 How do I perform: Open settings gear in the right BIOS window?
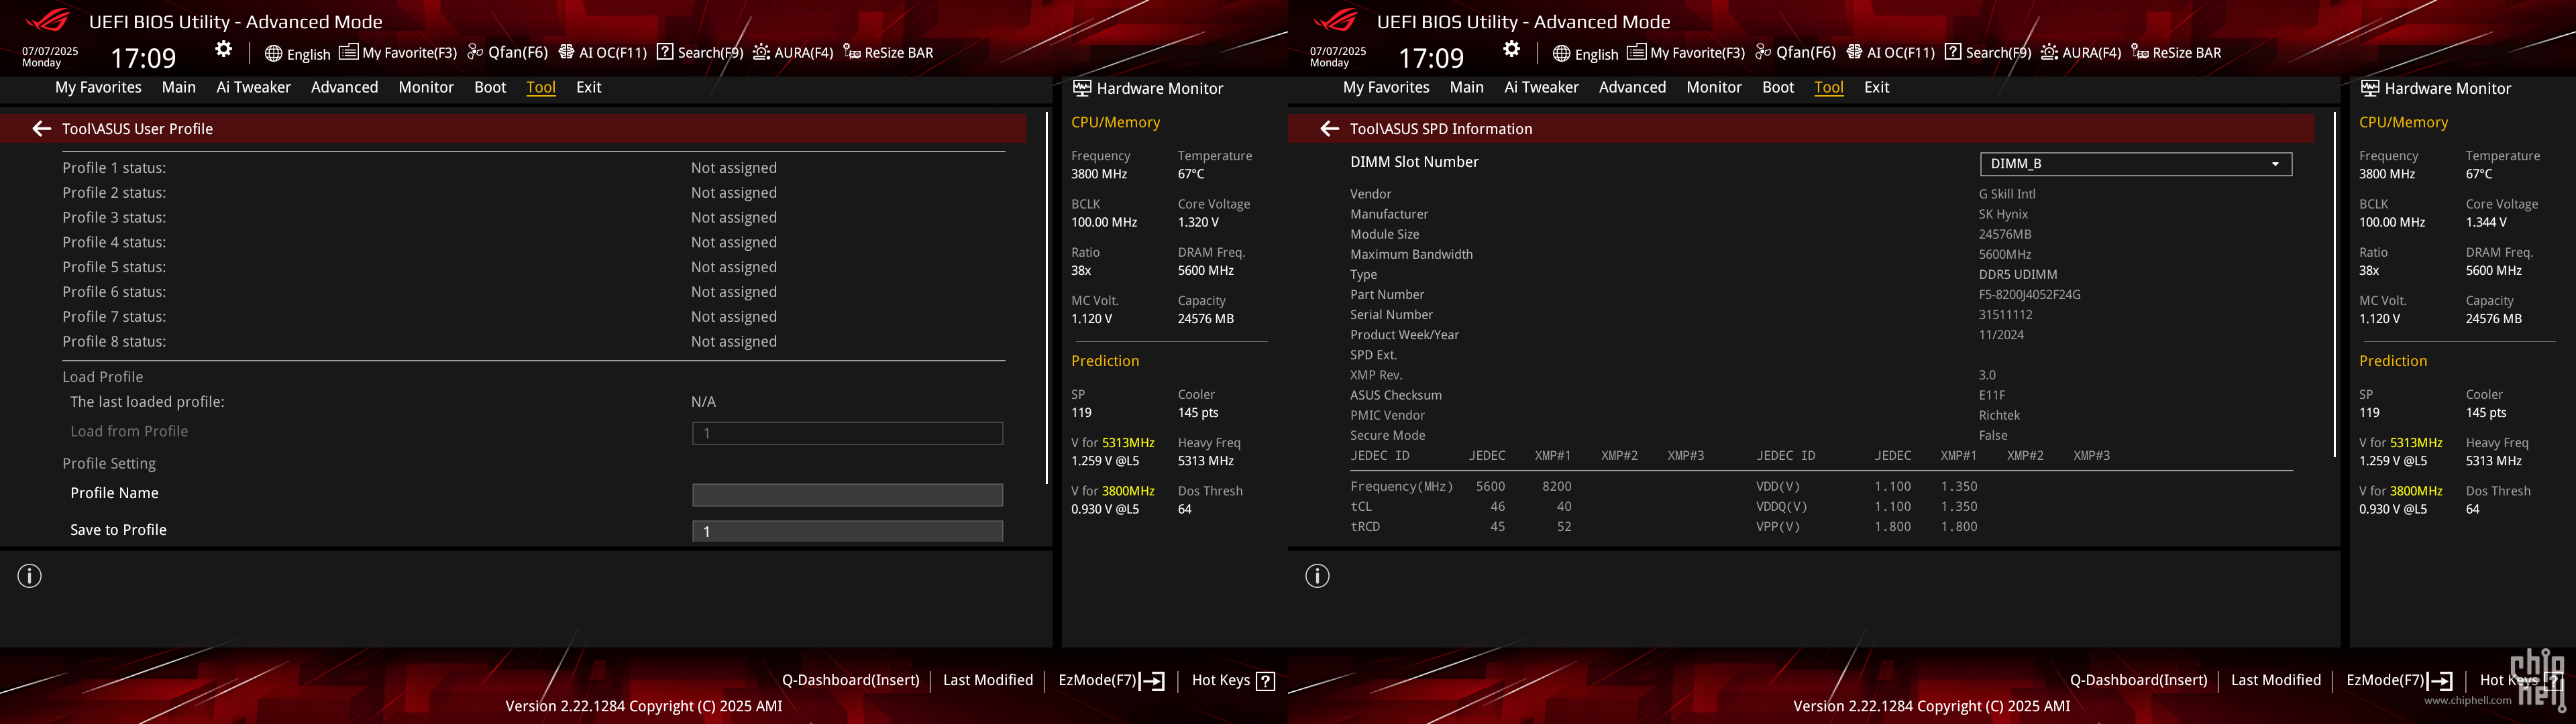pyautogui.click(x=1511, y=49)
